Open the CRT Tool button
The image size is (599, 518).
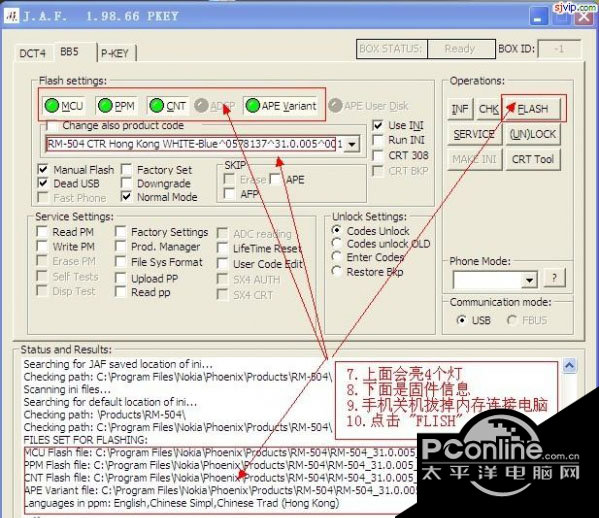click(533, 159)
